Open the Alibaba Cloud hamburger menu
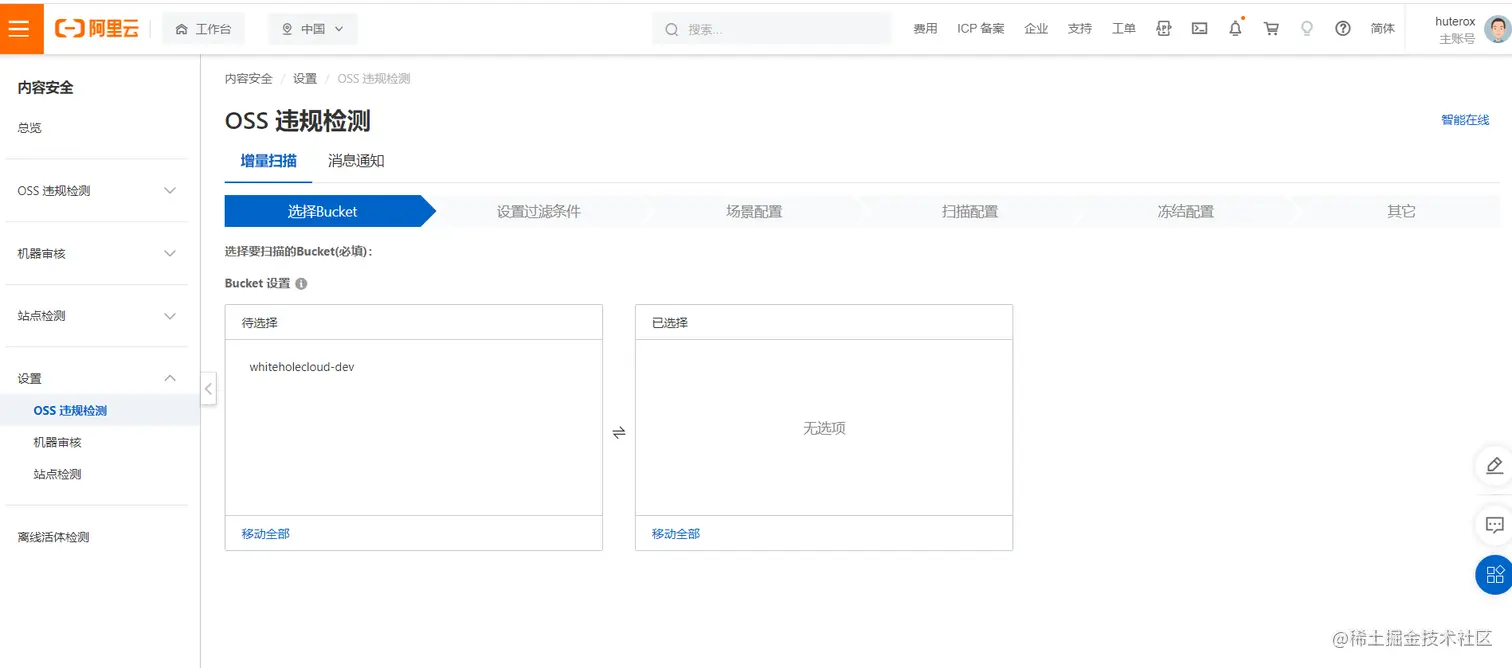Screen dimensions: 1512x668 pos(20,28)
